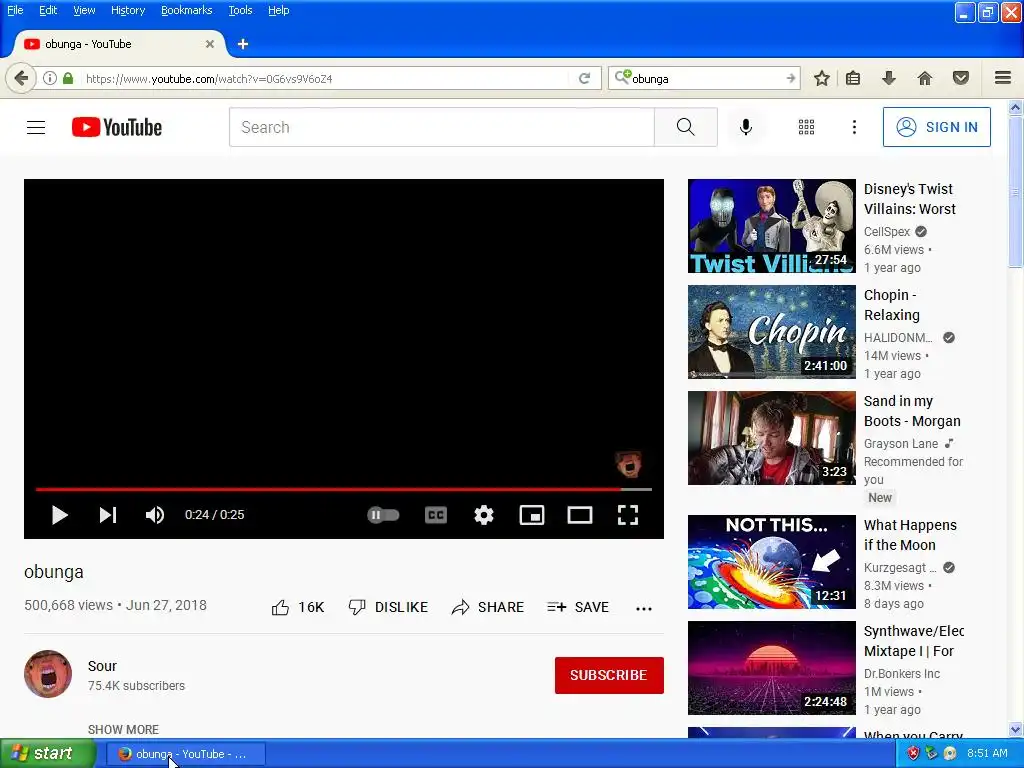Open the Help menu
1024x768 pixels.
(279, 10)
